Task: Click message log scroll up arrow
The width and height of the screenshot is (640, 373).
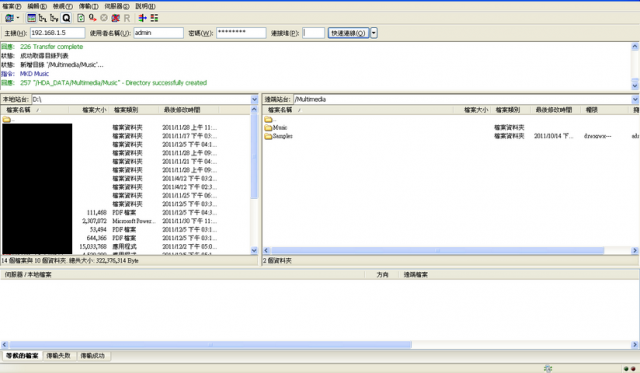Action: 635,46
